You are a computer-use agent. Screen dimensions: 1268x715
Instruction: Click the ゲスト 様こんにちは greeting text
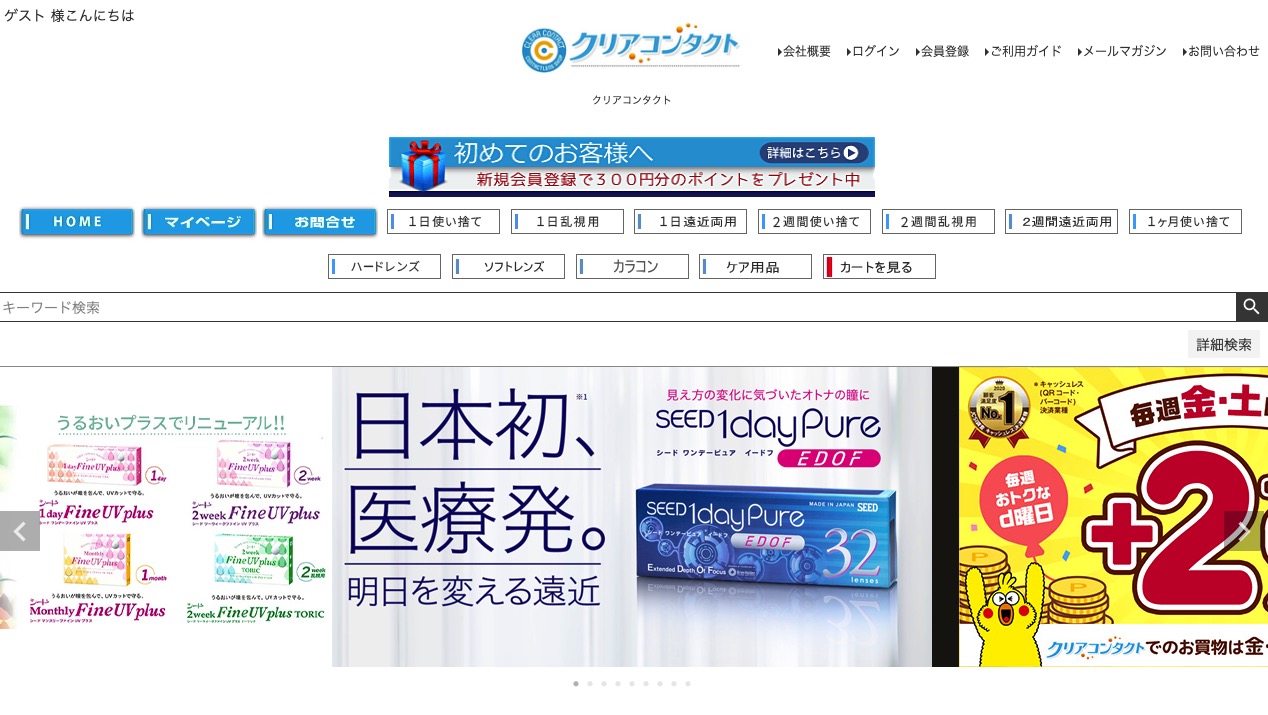tap(69, 15)
